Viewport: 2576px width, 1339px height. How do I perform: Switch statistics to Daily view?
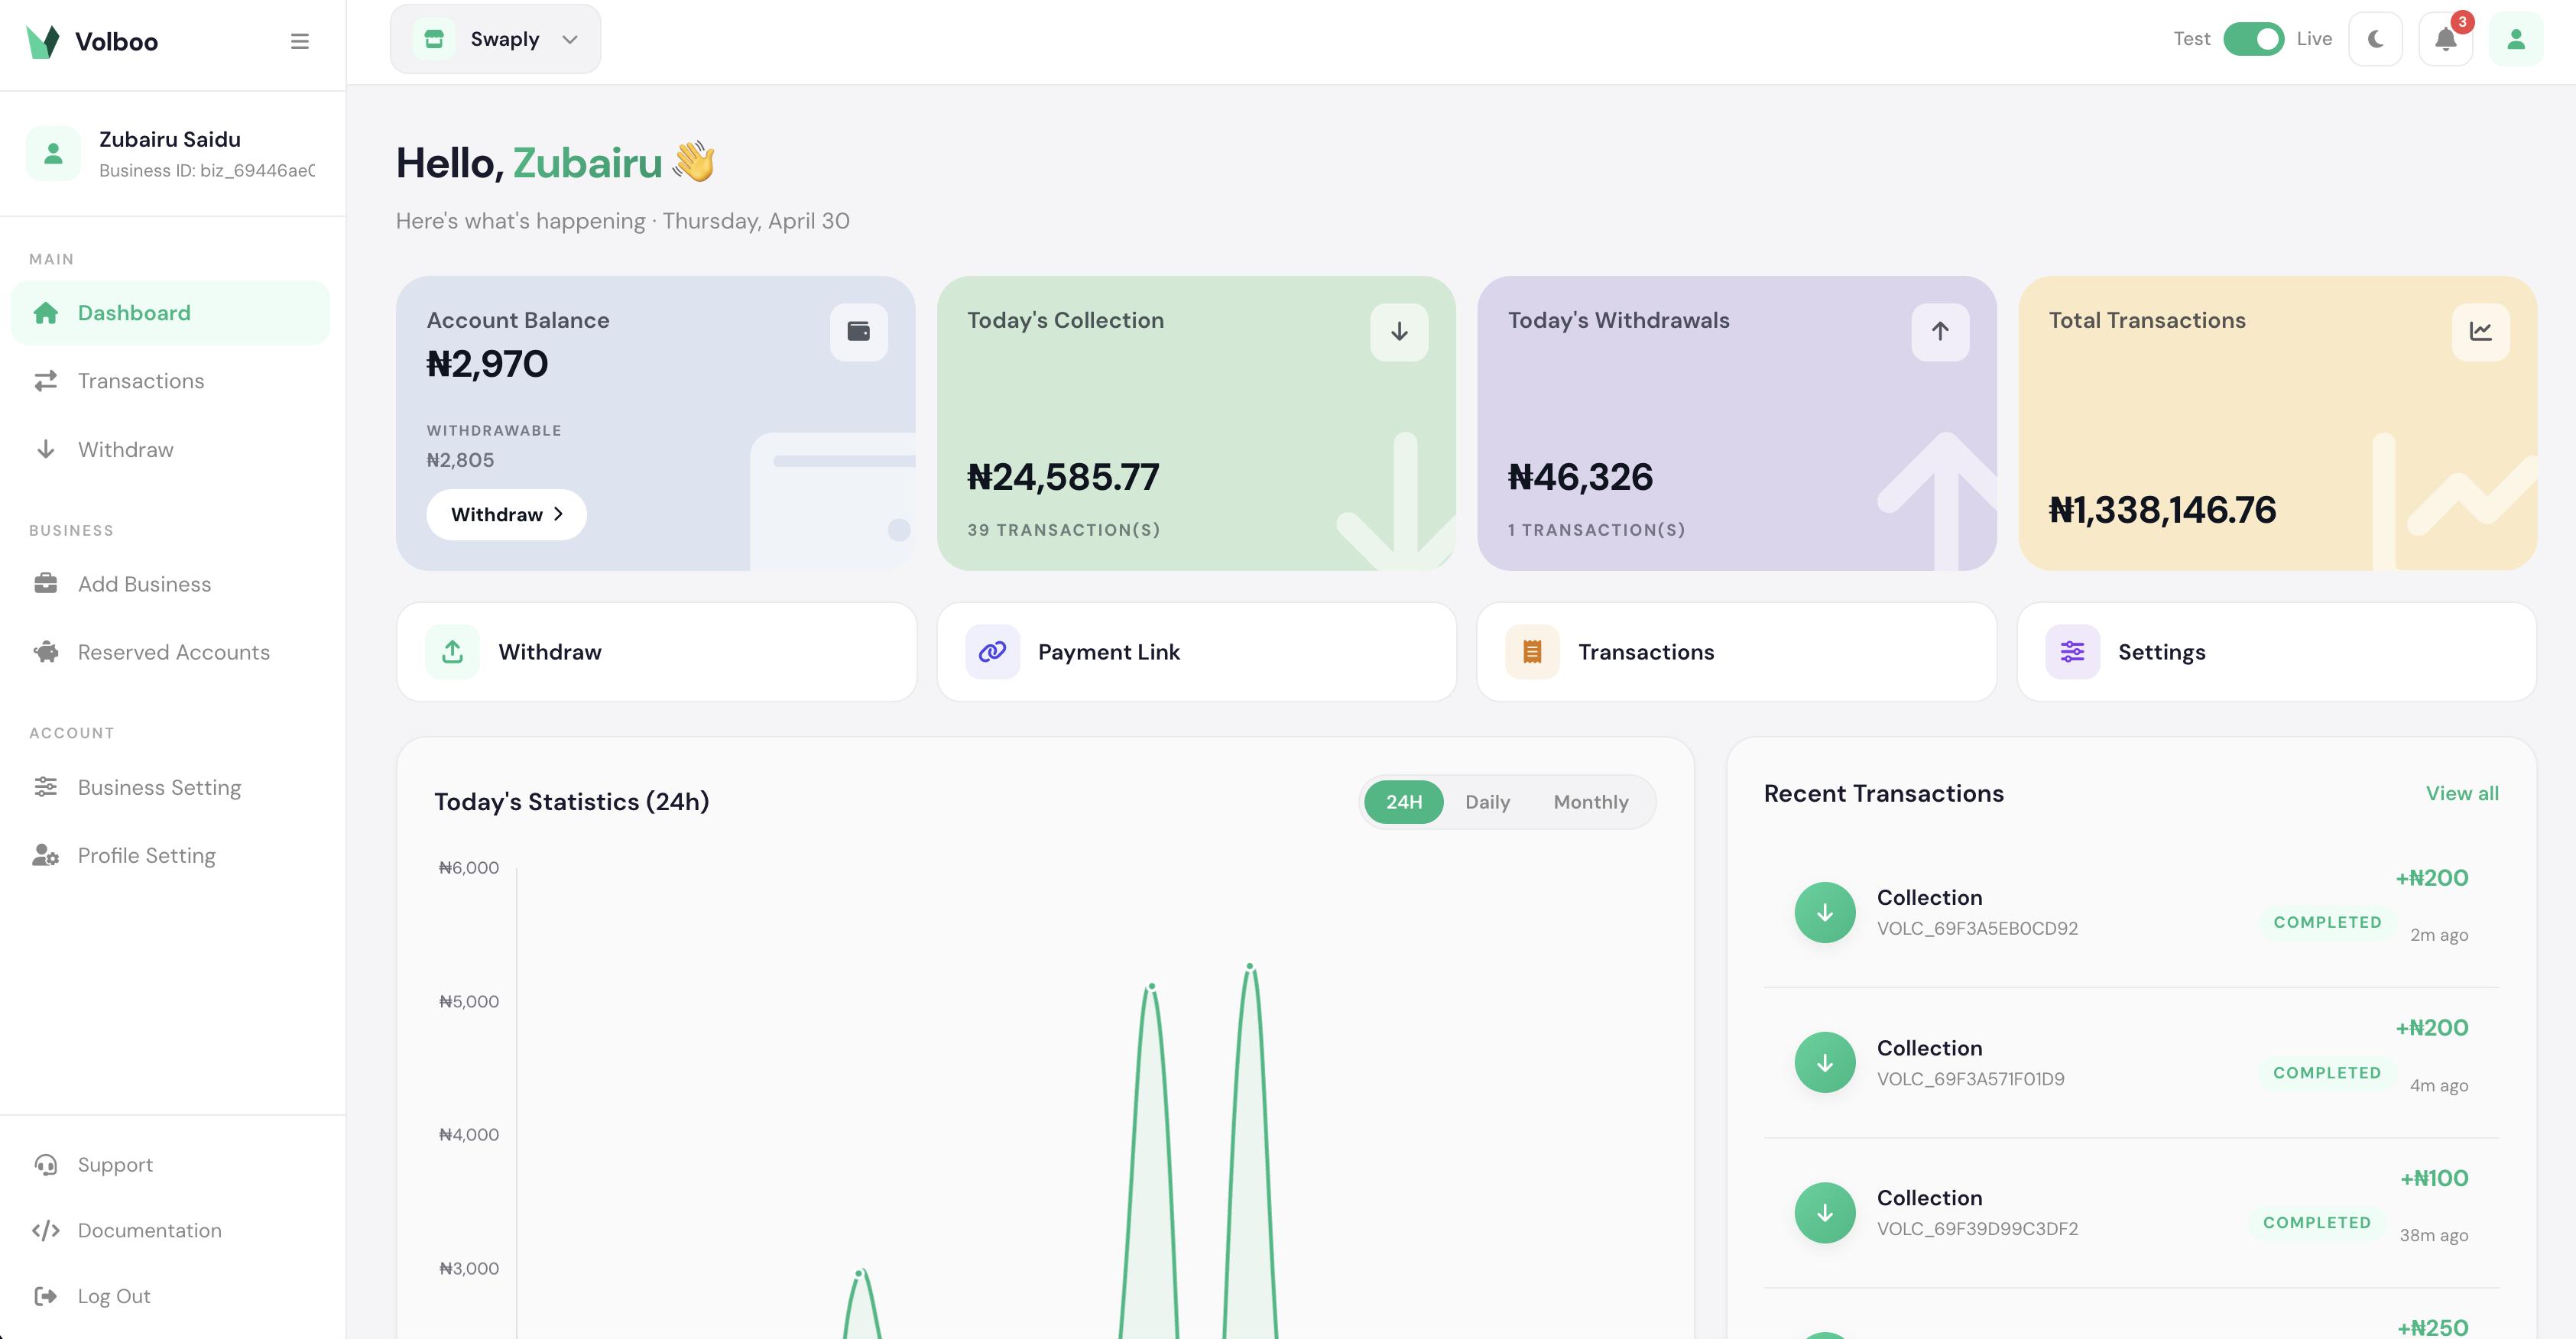pyautogui.click(x=1487, y=802)
